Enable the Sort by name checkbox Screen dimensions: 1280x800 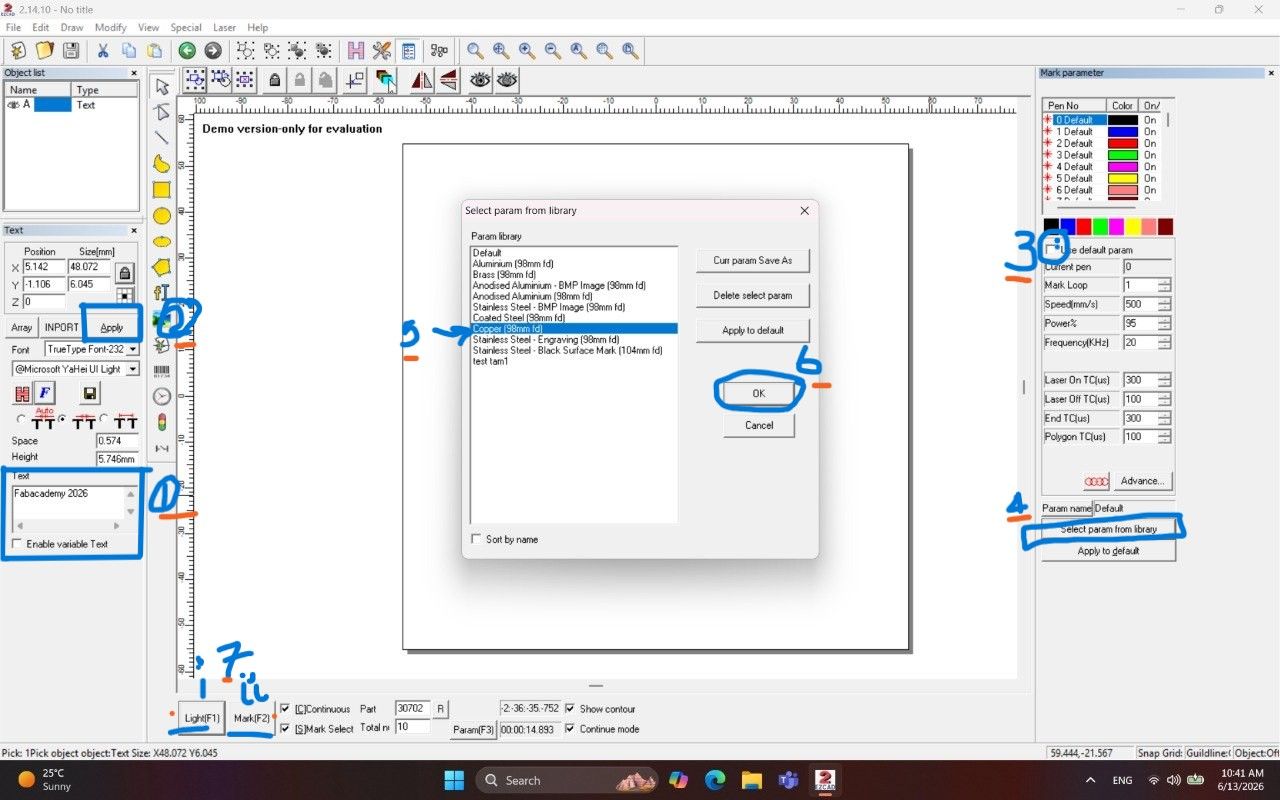click(476, 539)
